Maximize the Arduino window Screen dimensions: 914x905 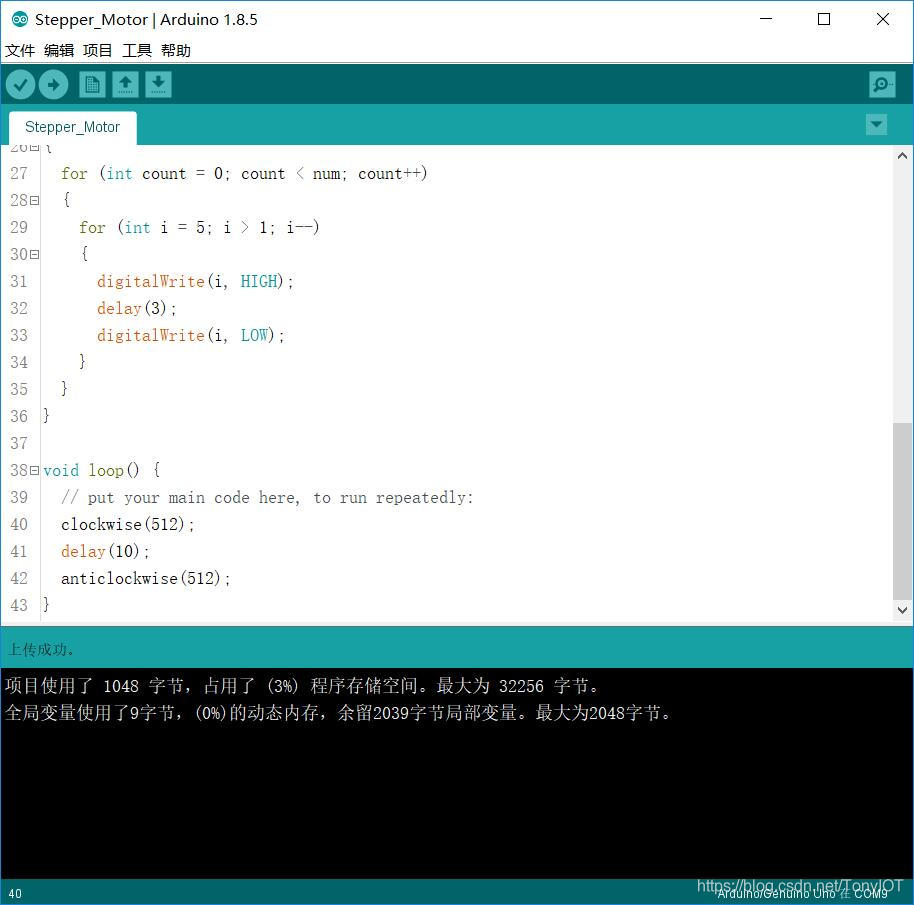coord(824,19)
